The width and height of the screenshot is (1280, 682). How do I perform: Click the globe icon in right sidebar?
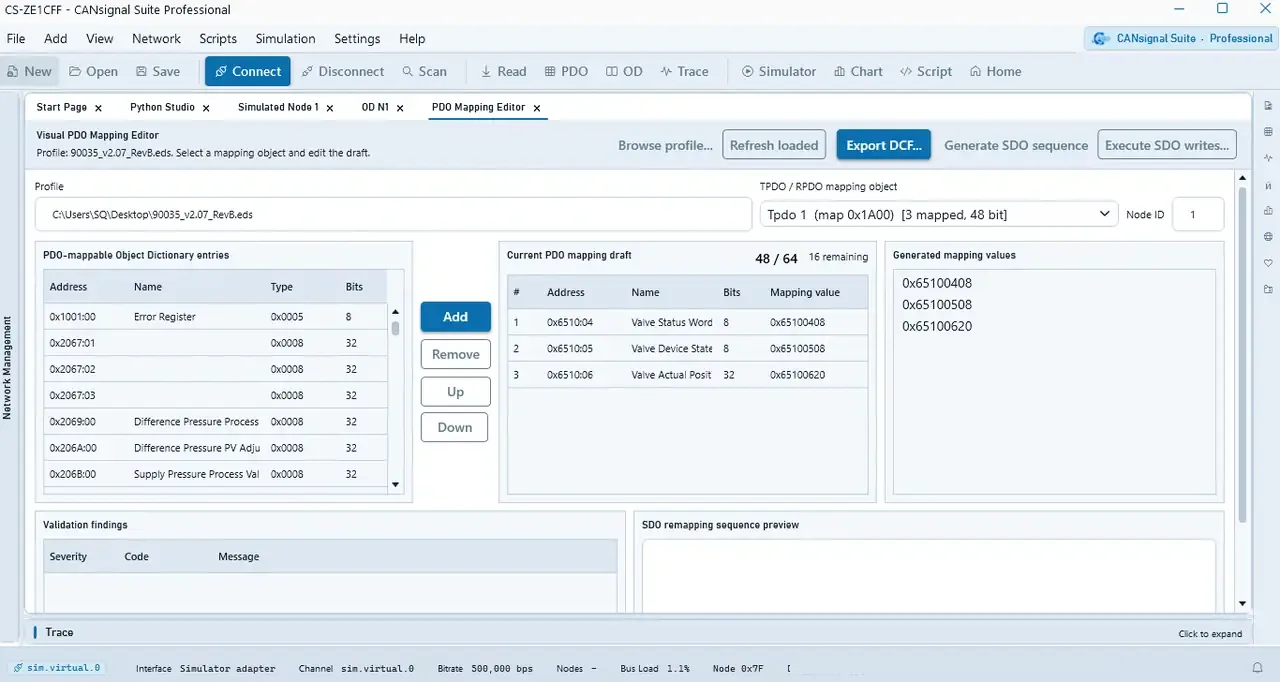(1268, 237)
